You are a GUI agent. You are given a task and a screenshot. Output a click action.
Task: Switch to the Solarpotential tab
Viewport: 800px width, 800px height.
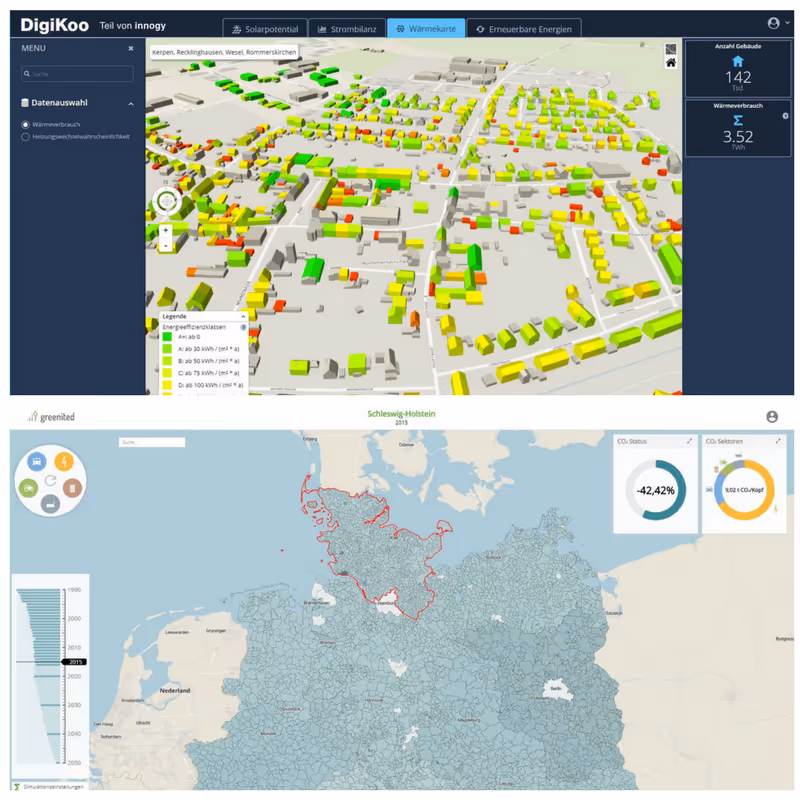(265, 29)
